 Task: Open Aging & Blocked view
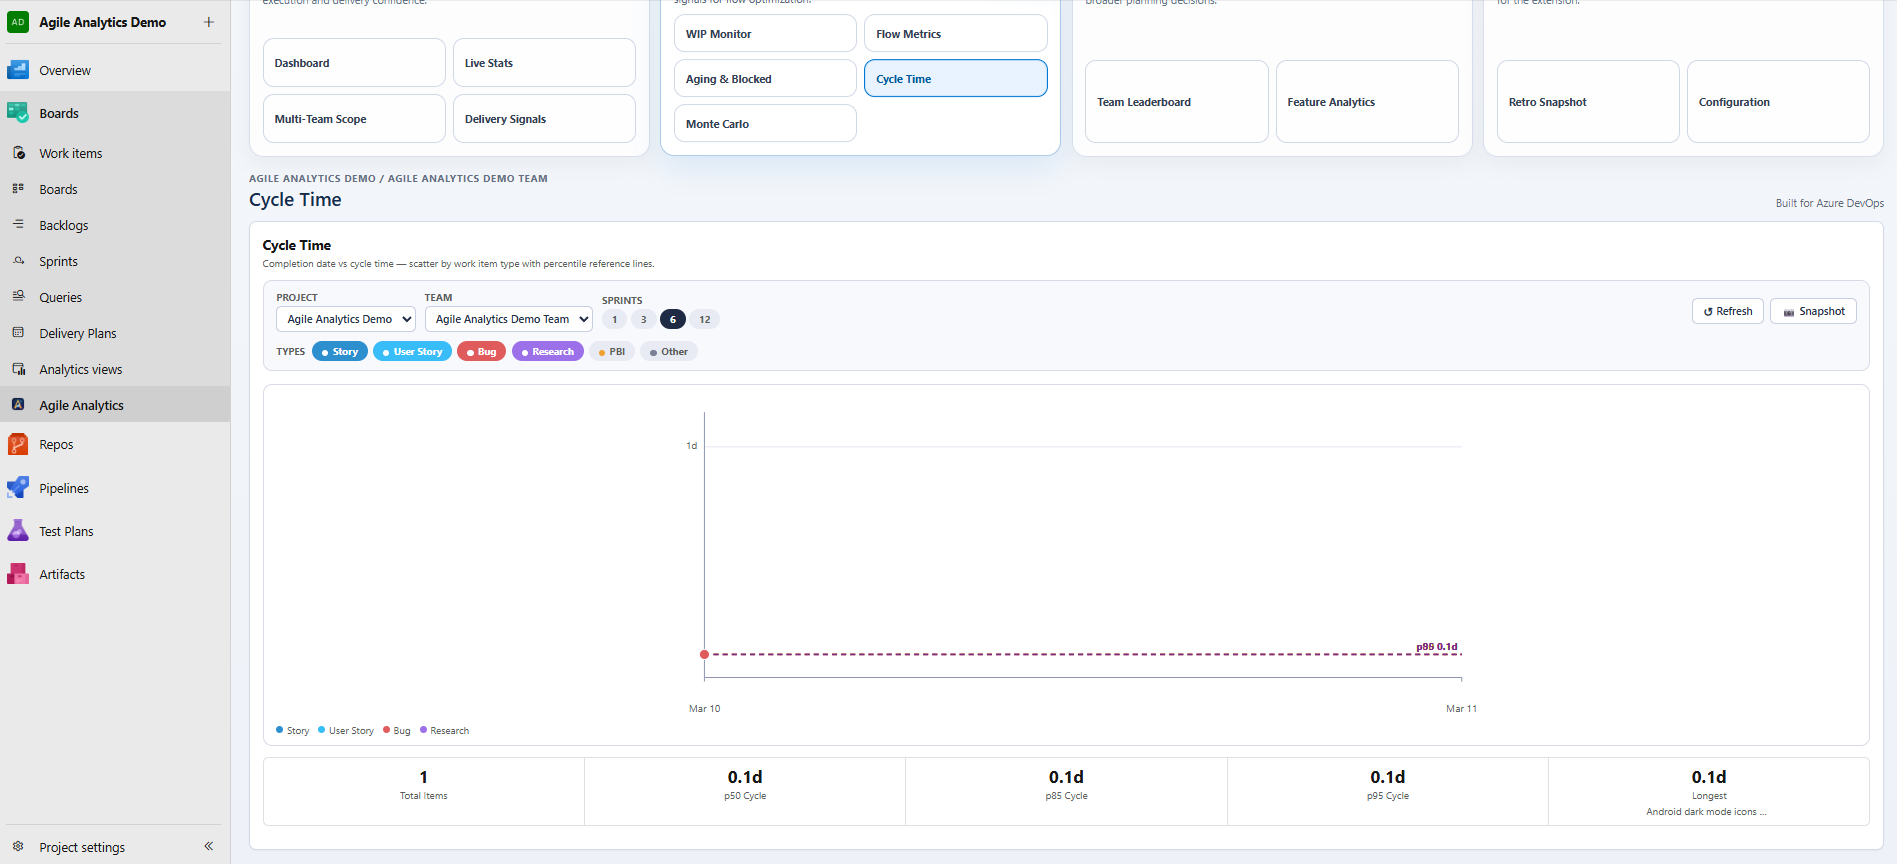click(x=765, y=79)
